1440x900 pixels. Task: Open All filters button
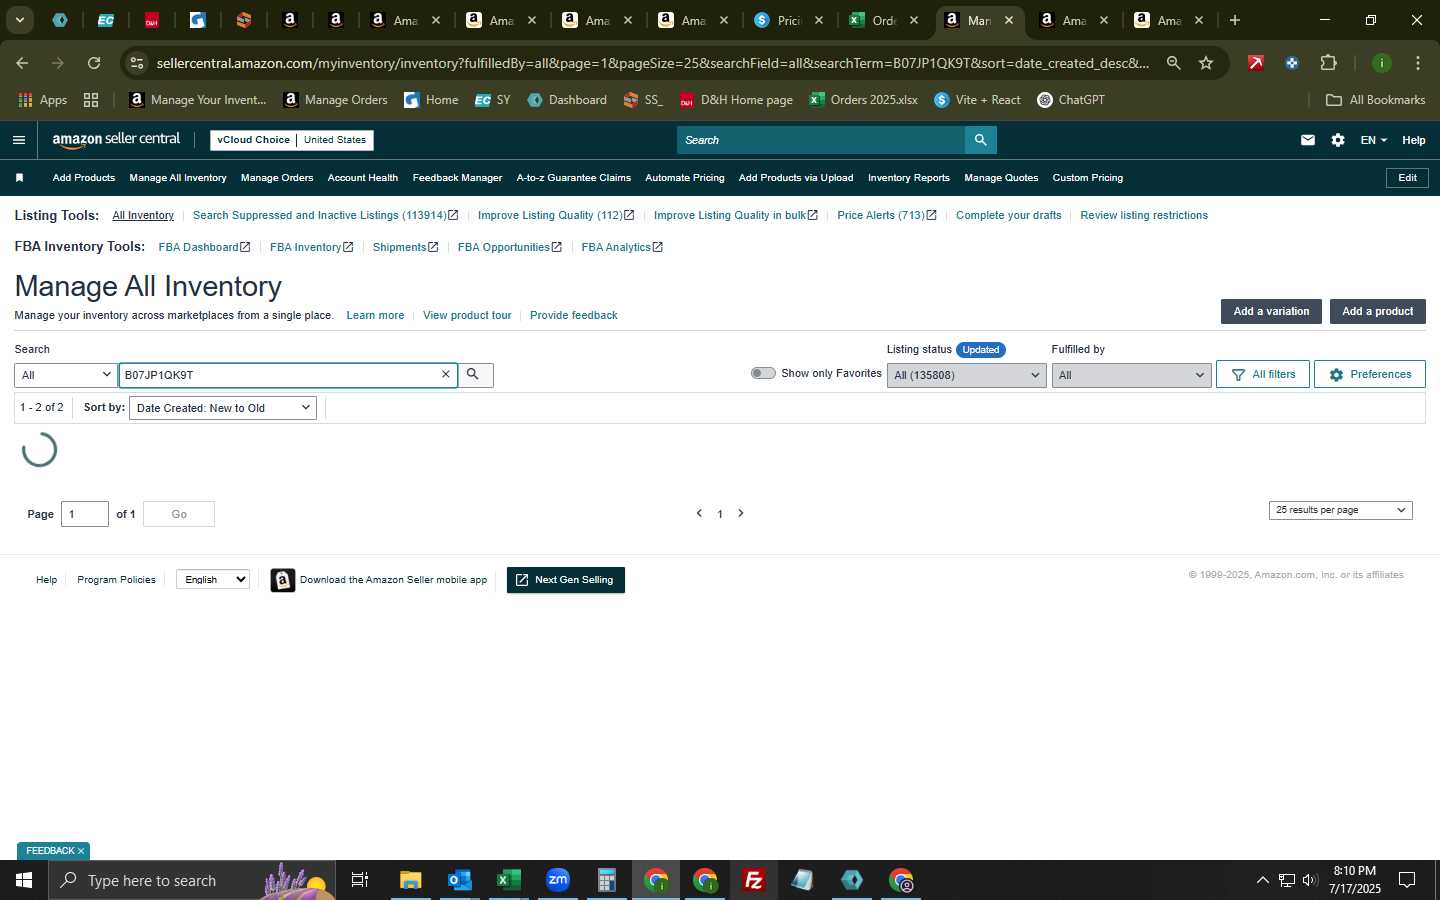point(1263,374)
